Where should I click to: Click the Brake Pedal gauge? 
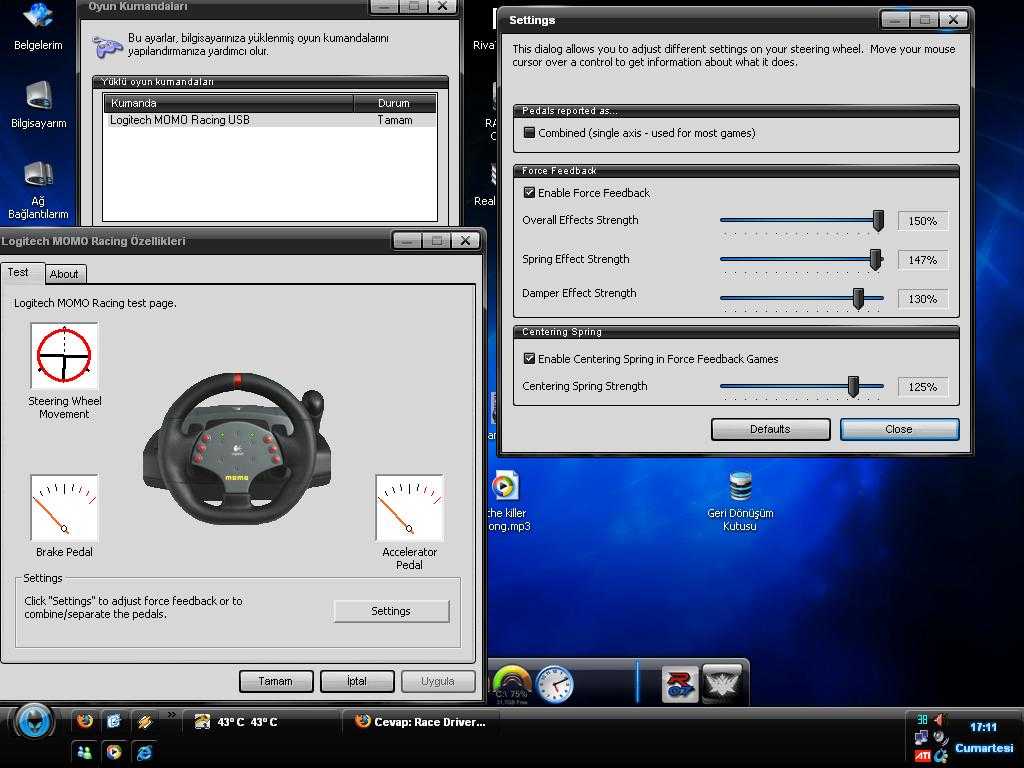(x=64, y=508)
